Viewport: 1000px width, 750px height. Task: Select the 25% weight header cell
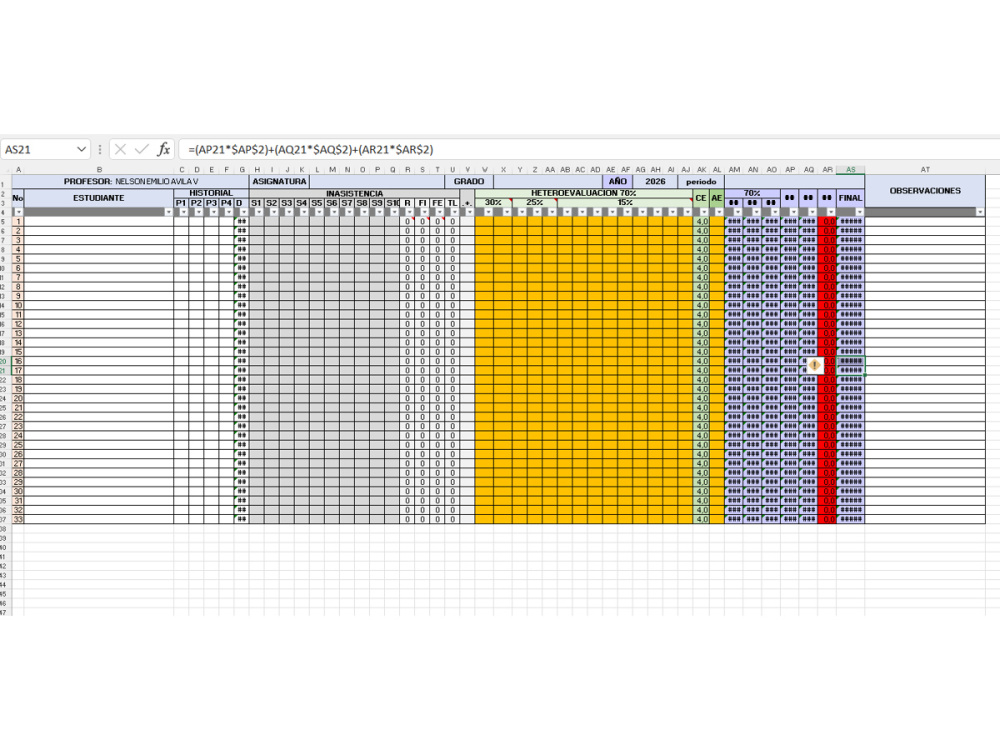point(534,202)
